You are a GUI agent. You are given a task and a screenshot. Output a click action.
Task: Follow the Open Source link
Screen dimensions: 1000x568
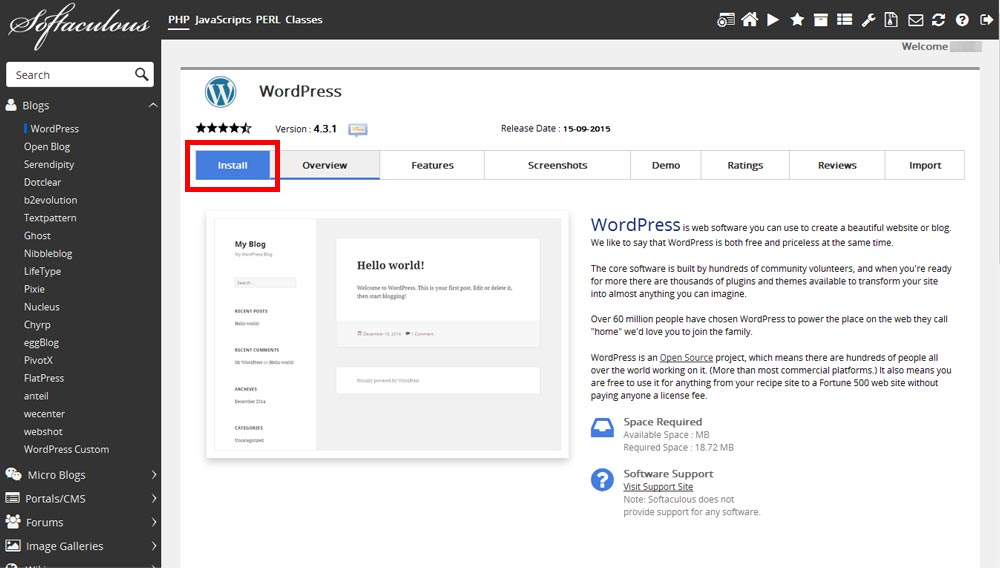(686, 358)
